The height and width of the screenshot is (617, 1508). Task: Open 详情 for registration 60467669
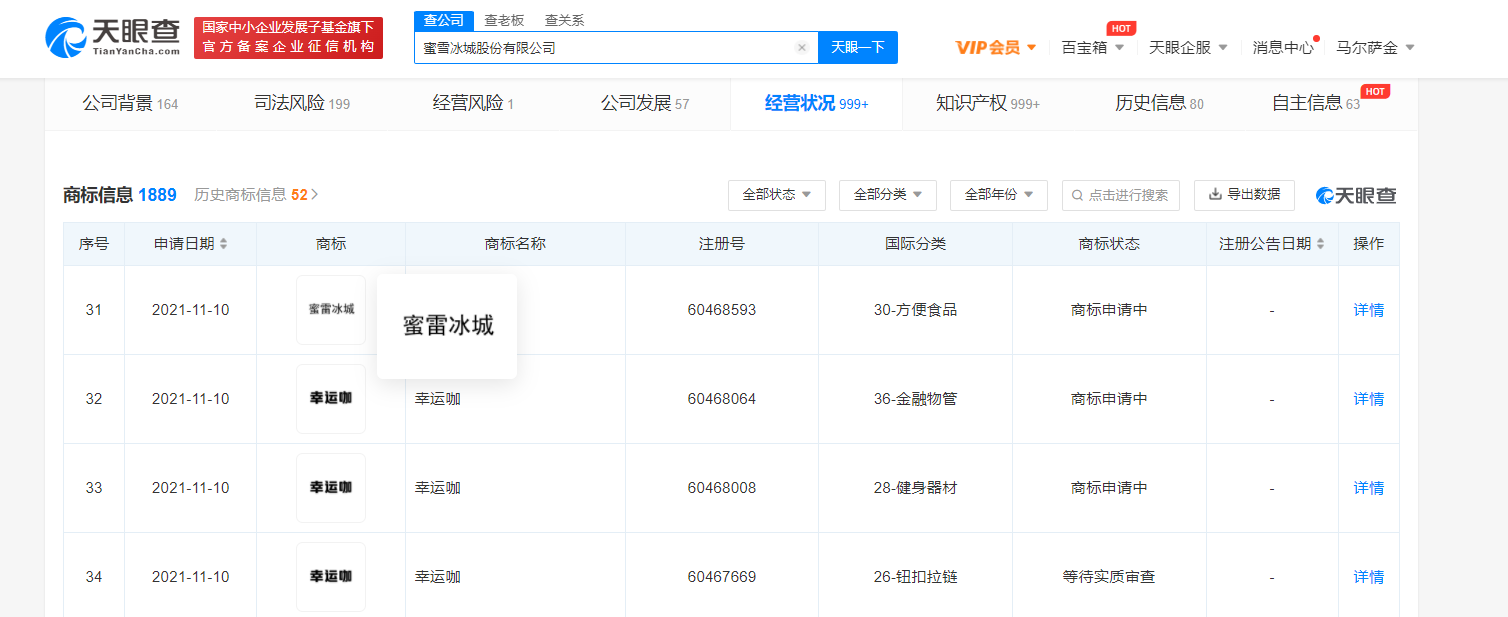click(1369, 577)
